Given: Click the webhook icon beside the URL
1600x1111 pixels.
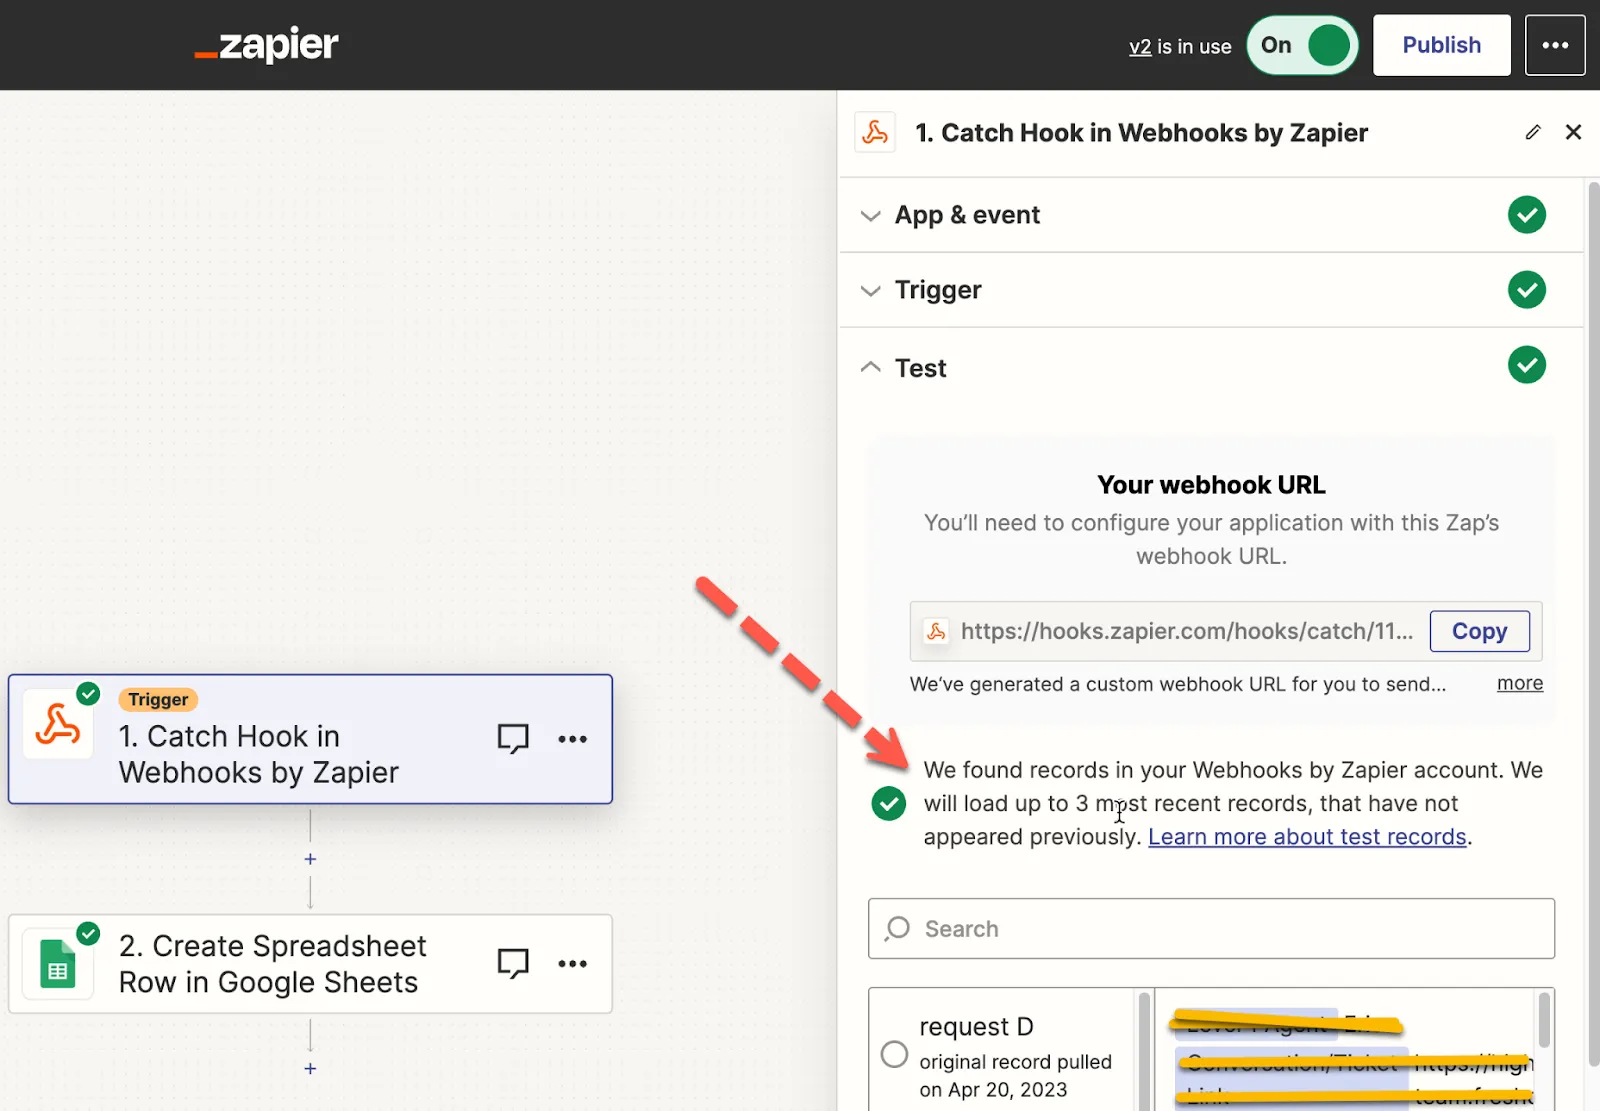Looking at the screenshot, I should (x=936, y=631).
